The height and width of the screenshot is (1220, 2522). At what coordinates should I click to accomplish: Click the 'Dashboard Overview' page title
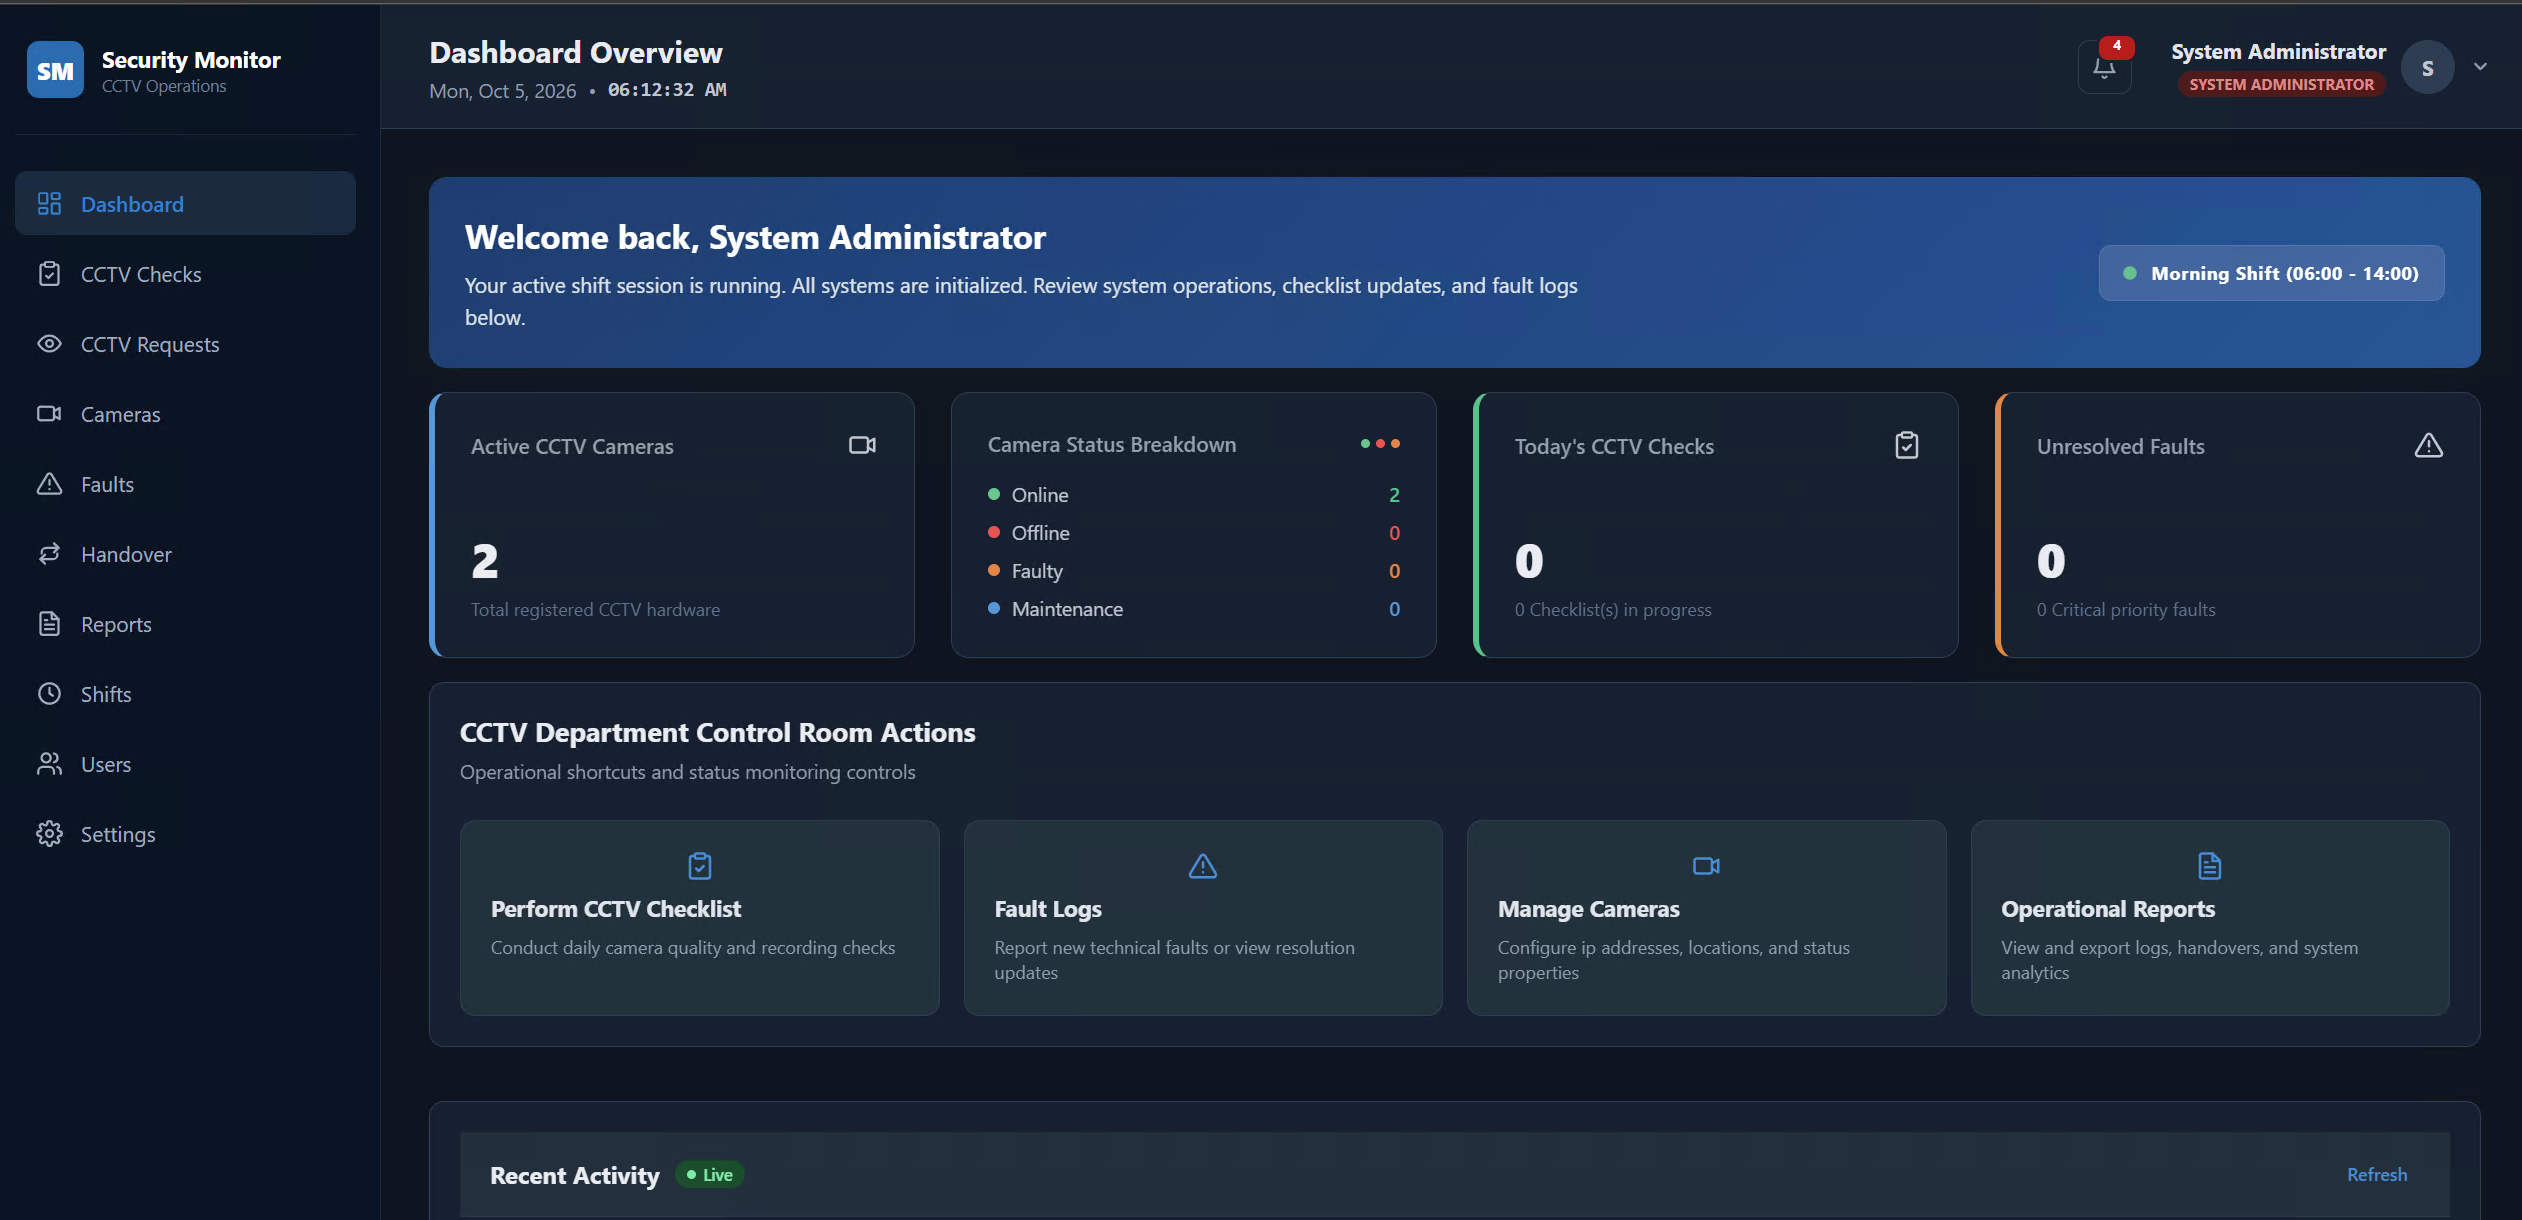576,52
